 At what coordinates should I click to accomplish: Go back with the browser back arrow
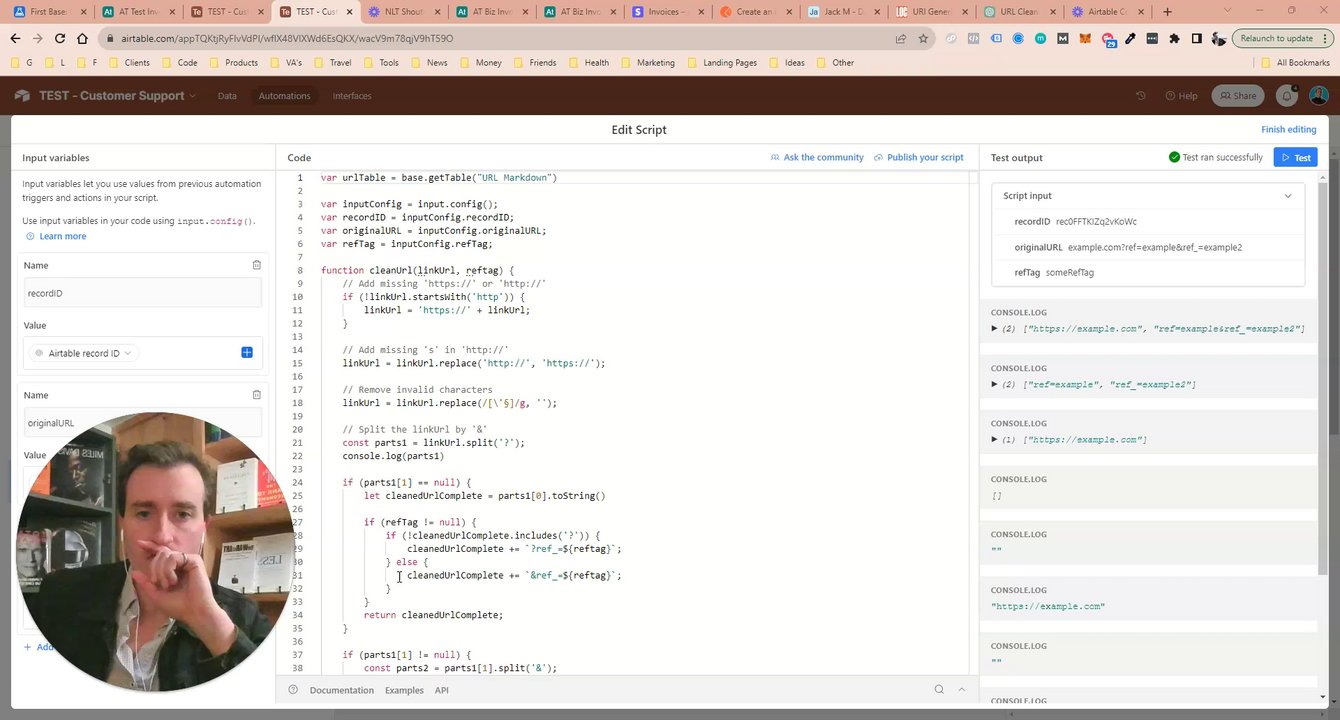point(16,38)
